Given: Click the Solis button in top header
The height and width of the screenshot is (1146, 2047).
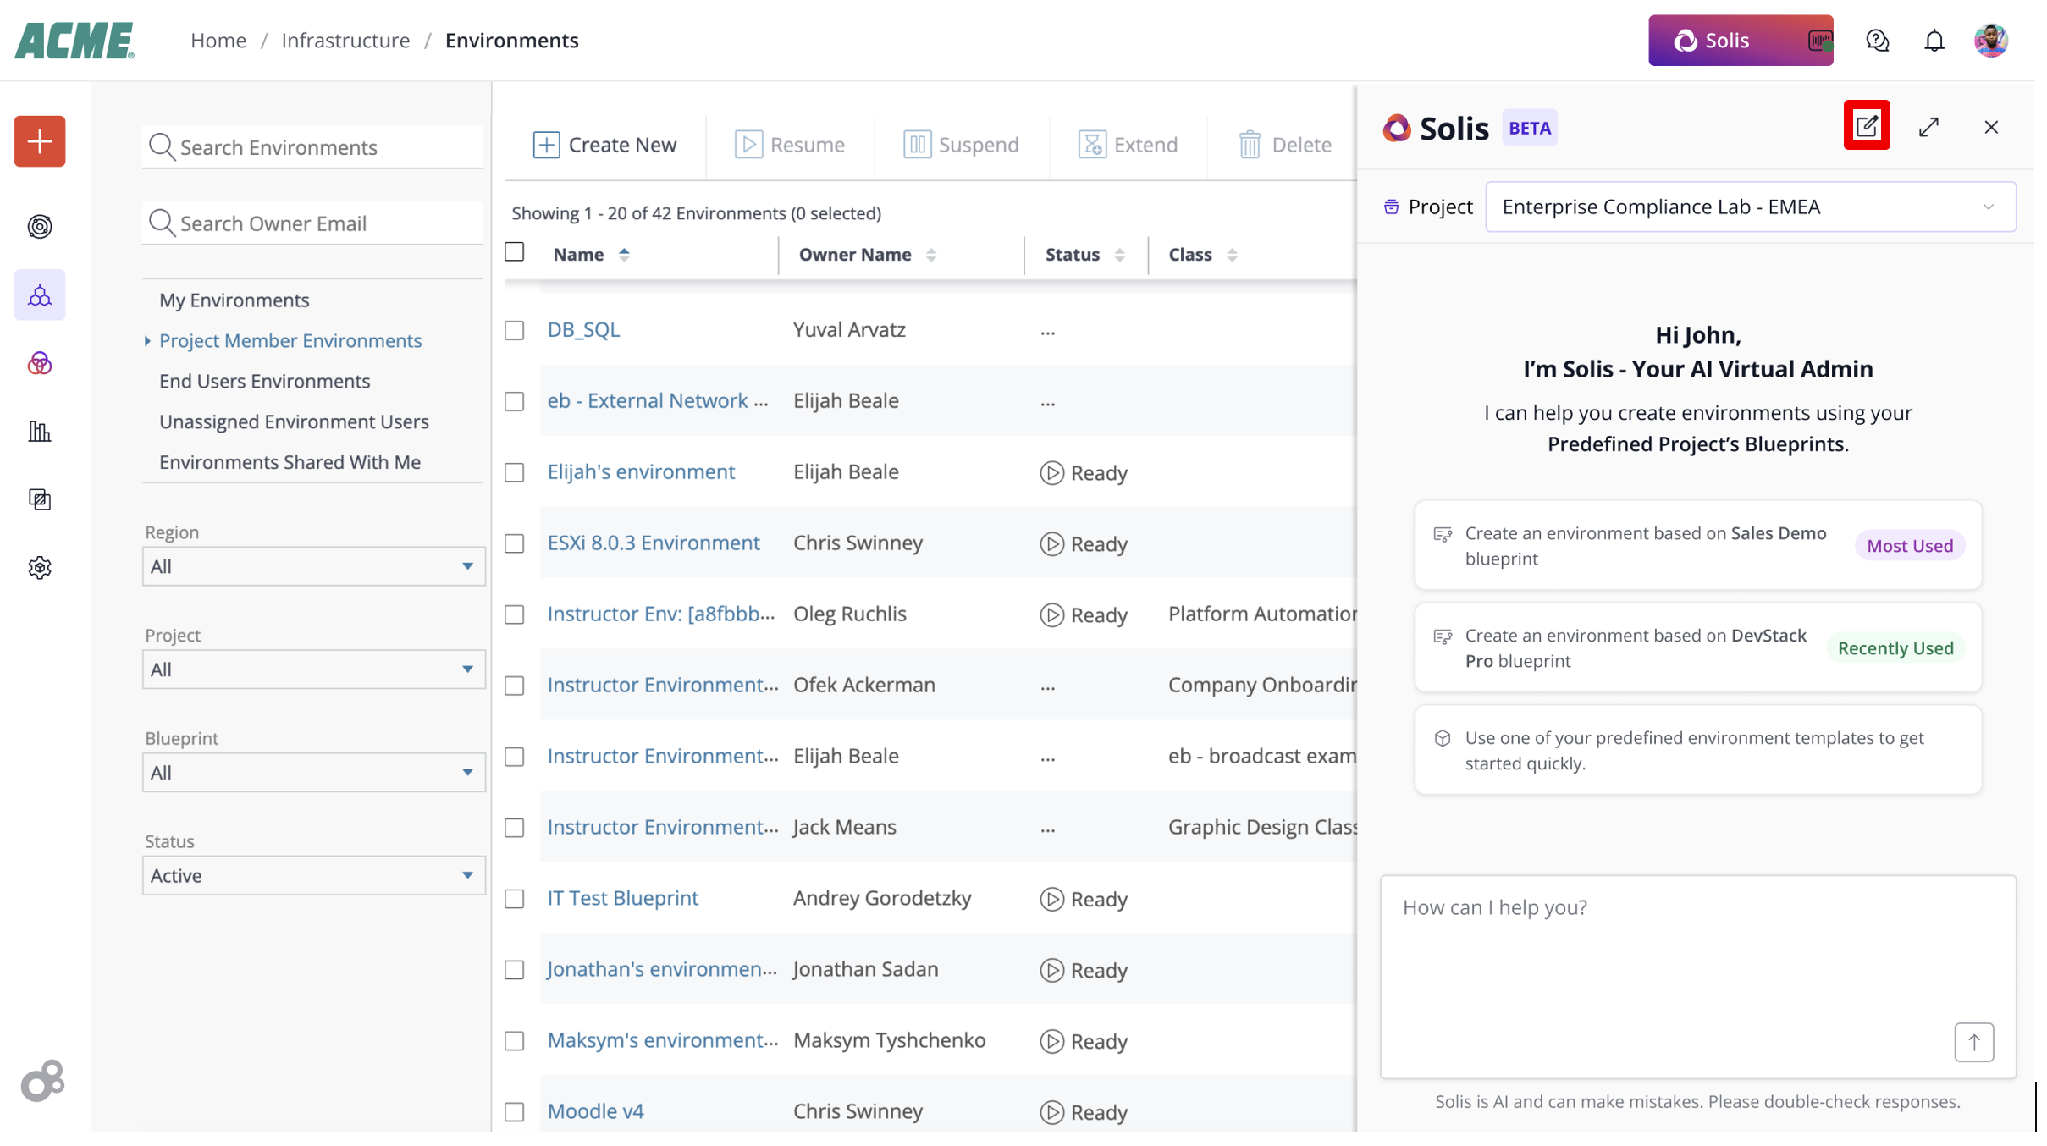Looking at the screenshot, I should click(1740, 40).
